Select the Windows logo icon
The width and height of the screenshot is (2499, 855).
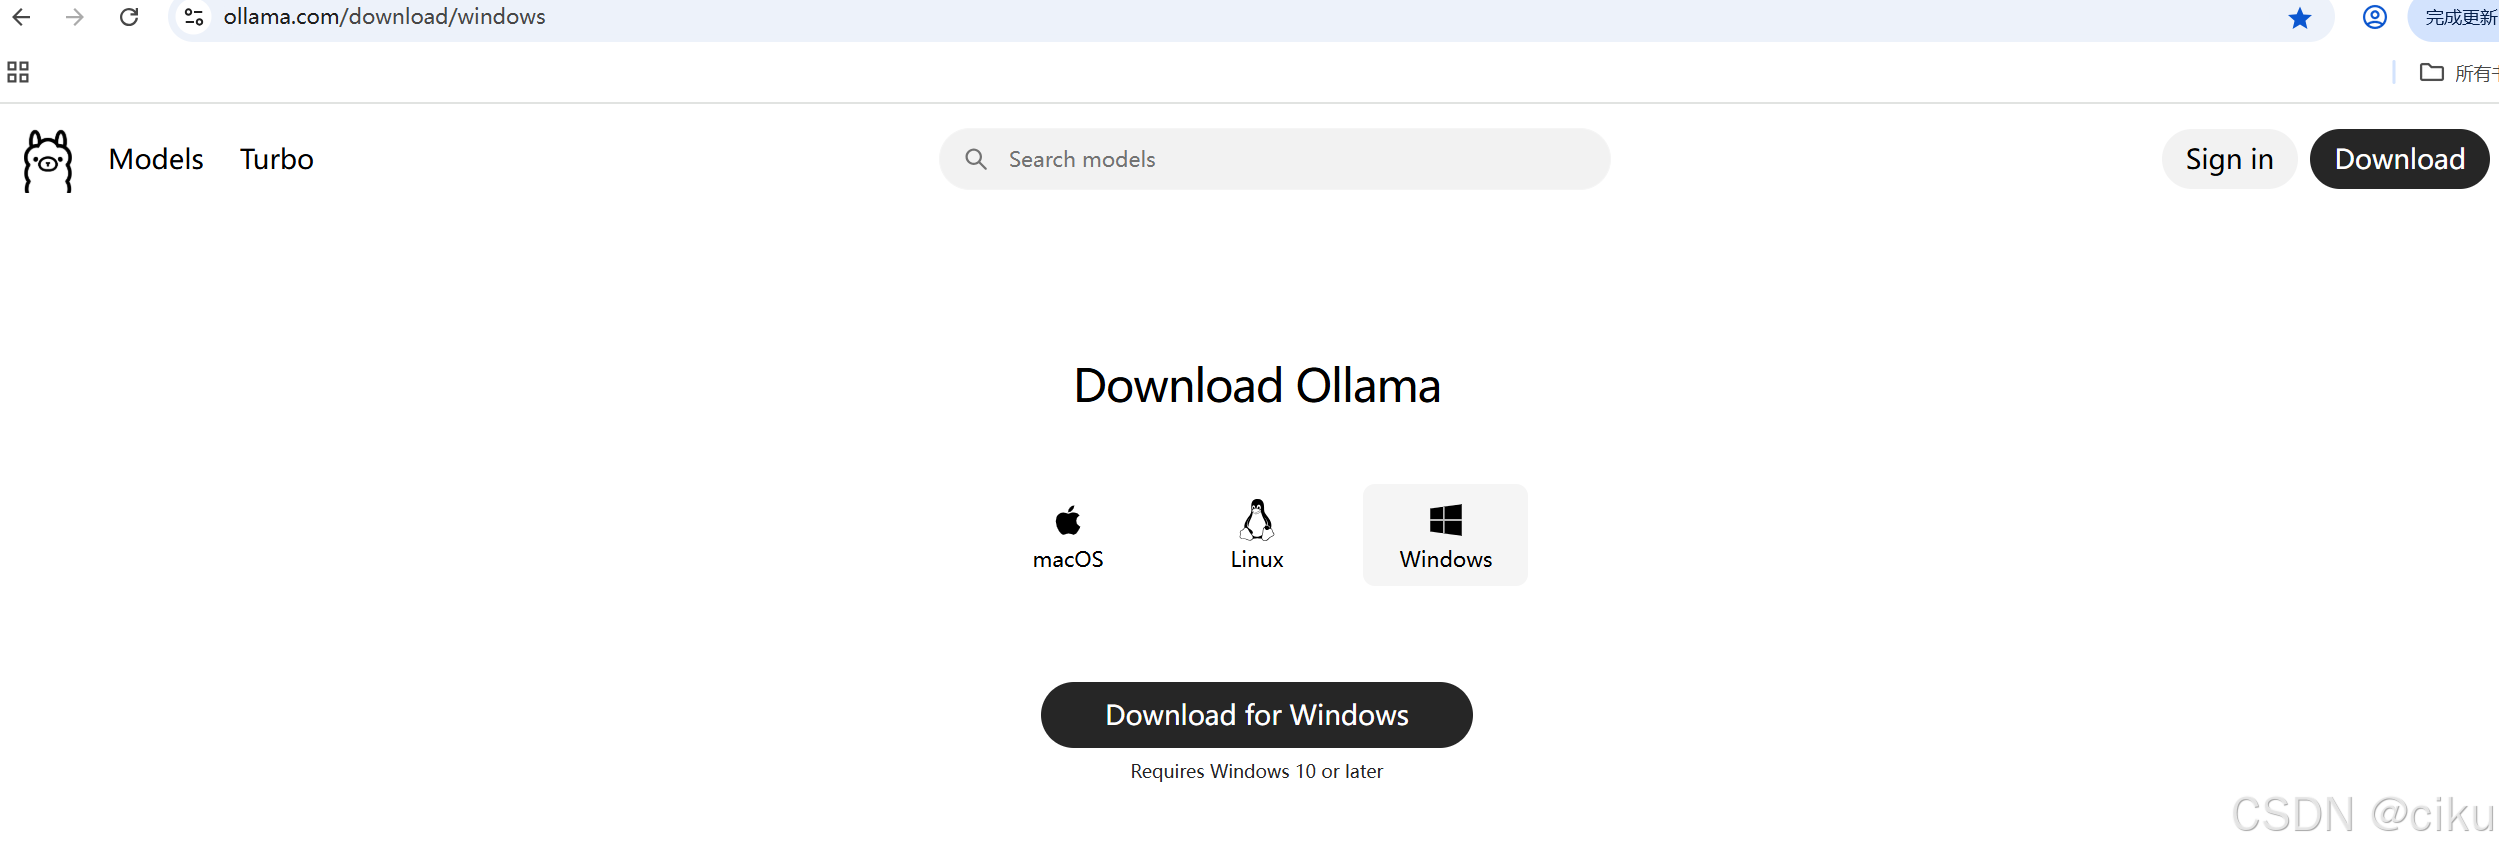pos(1446,520)
